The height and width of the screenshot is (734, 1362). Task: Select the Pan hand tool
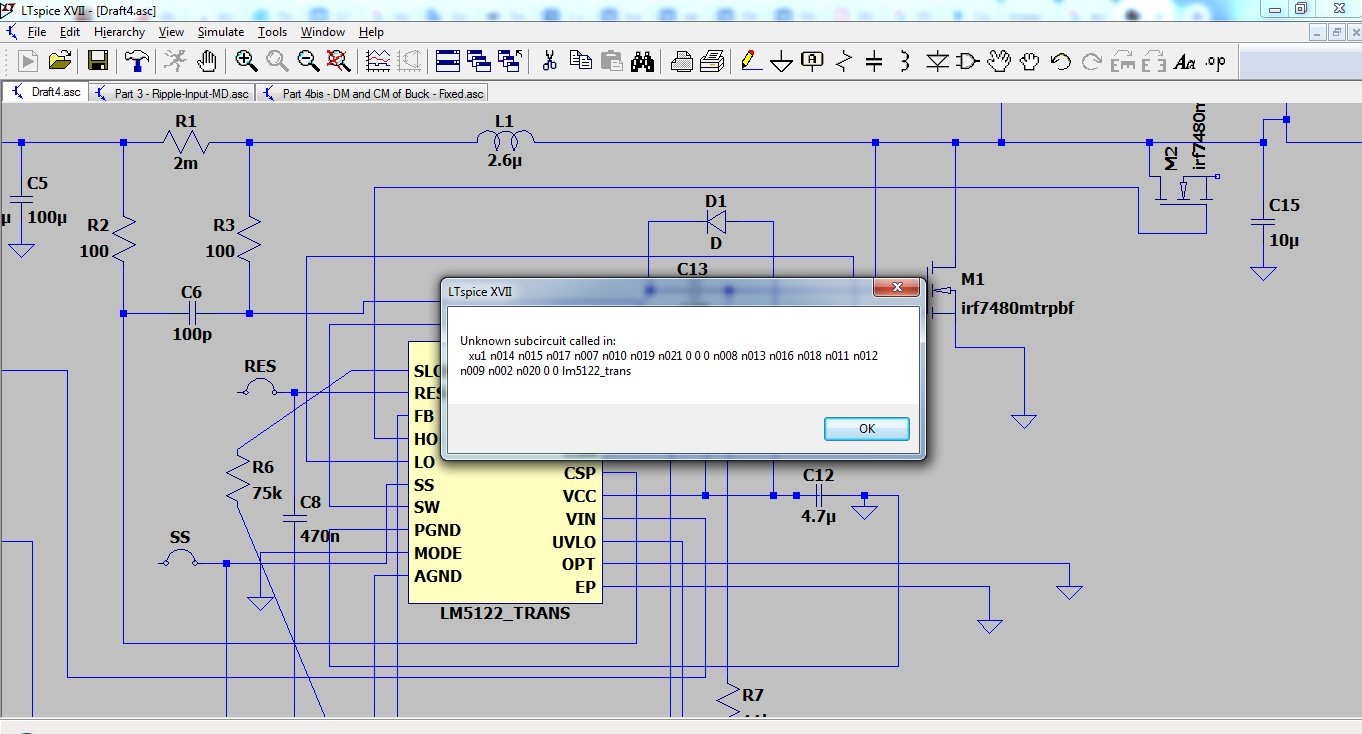(207, 61)
